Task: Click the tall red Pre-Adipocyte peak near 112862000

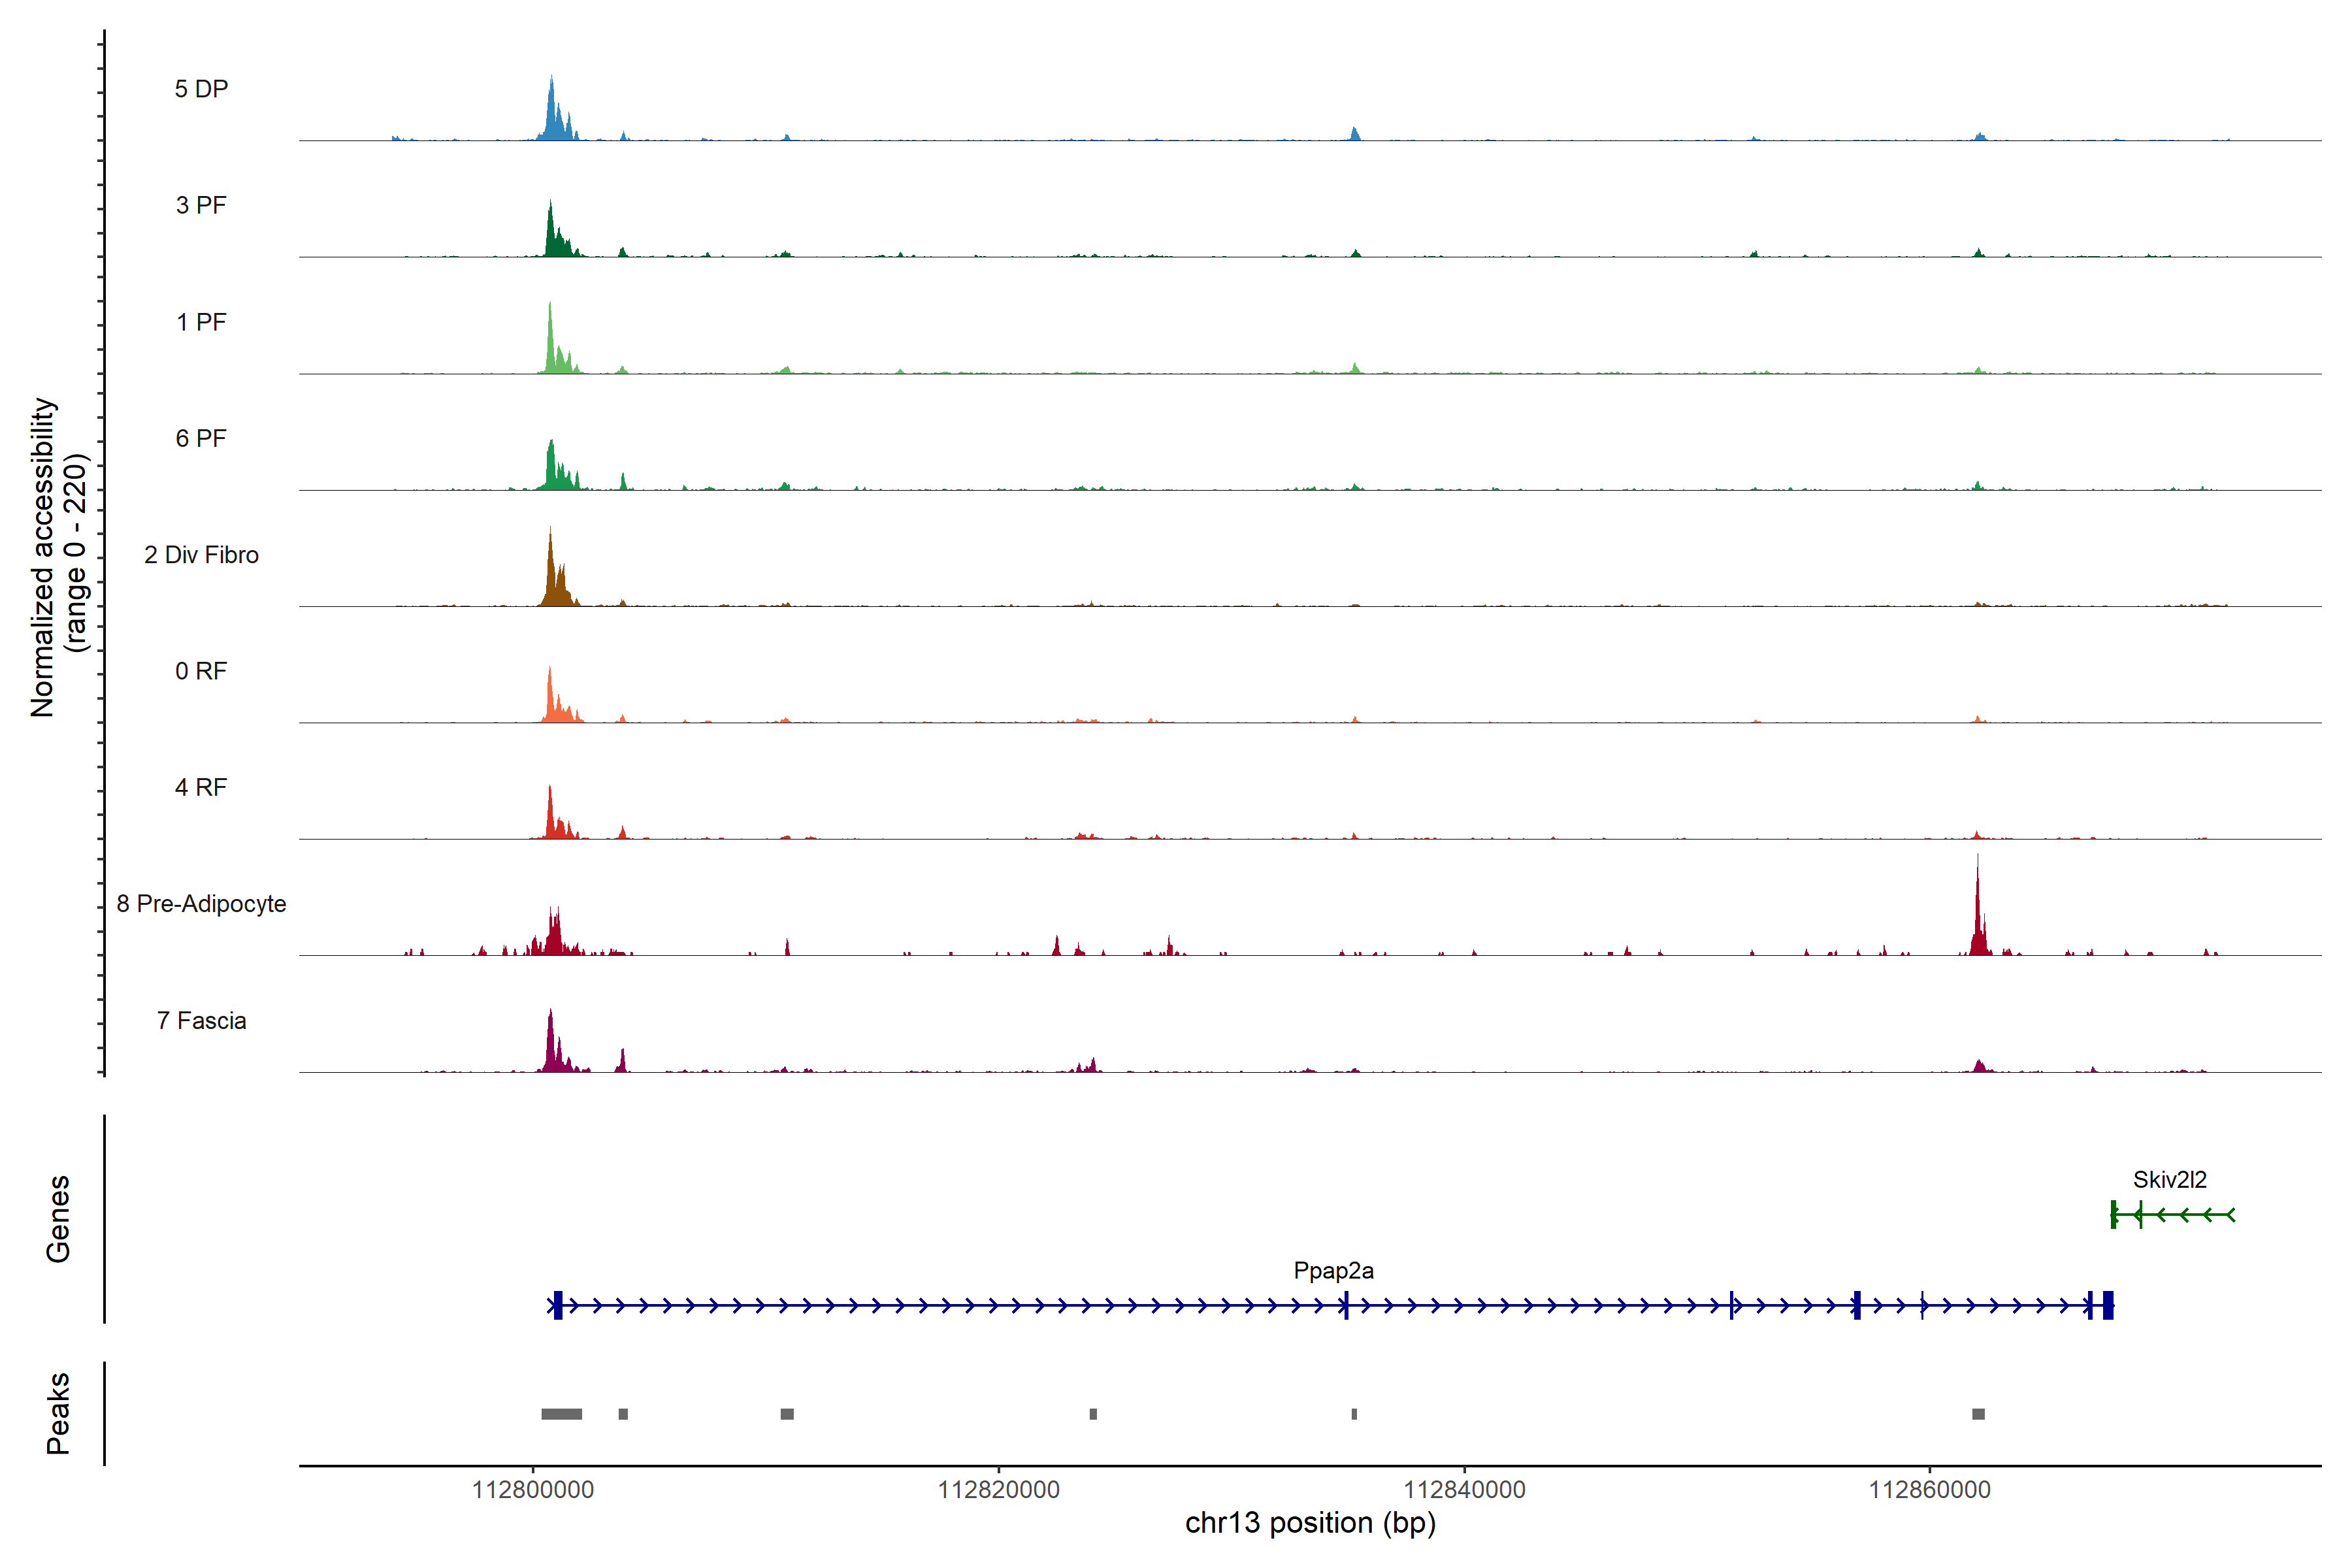Action: pos(1977,915)
